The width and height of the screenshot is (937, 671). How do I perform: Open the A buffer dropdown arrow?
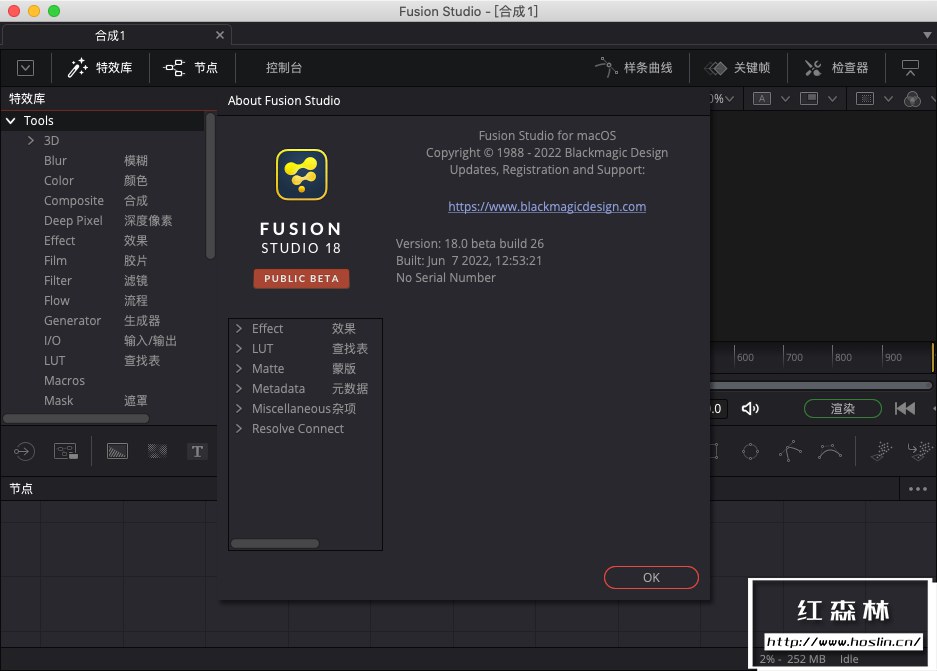(785, 99)
